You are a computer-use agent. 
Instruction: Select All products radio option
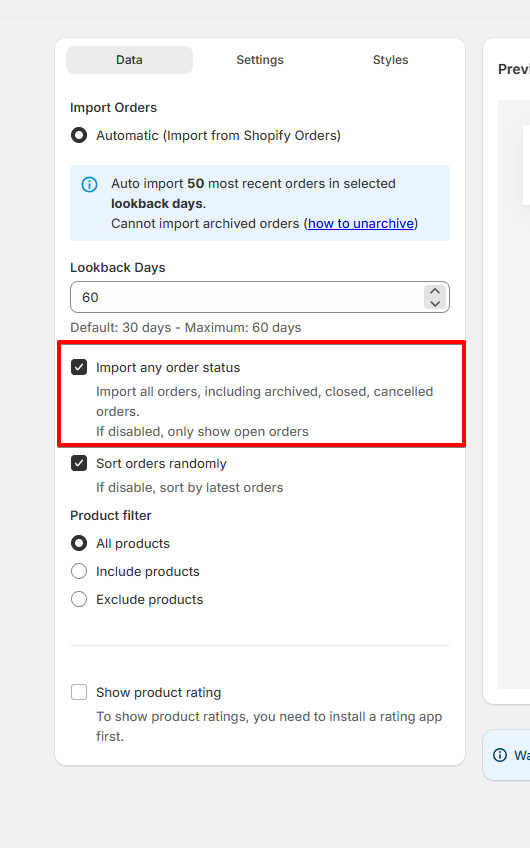pyautogui.click(x=79, y=543)
